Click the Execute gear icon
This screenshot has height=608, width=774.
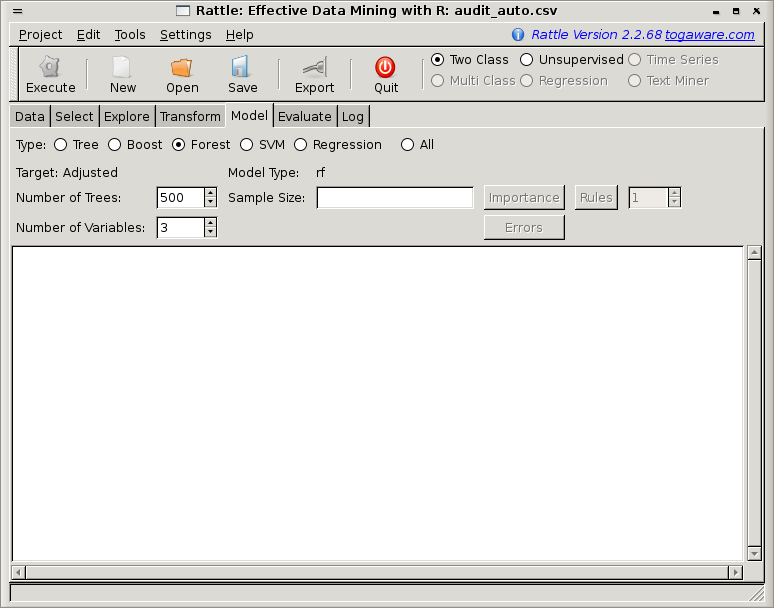point(50,67)
